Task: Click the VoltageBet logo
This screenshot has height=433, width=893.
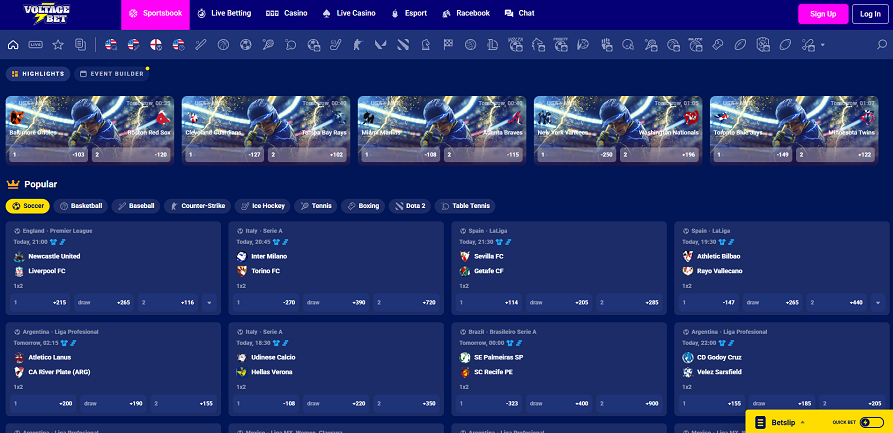Action: pyautogui.click(x=47, y=14)
